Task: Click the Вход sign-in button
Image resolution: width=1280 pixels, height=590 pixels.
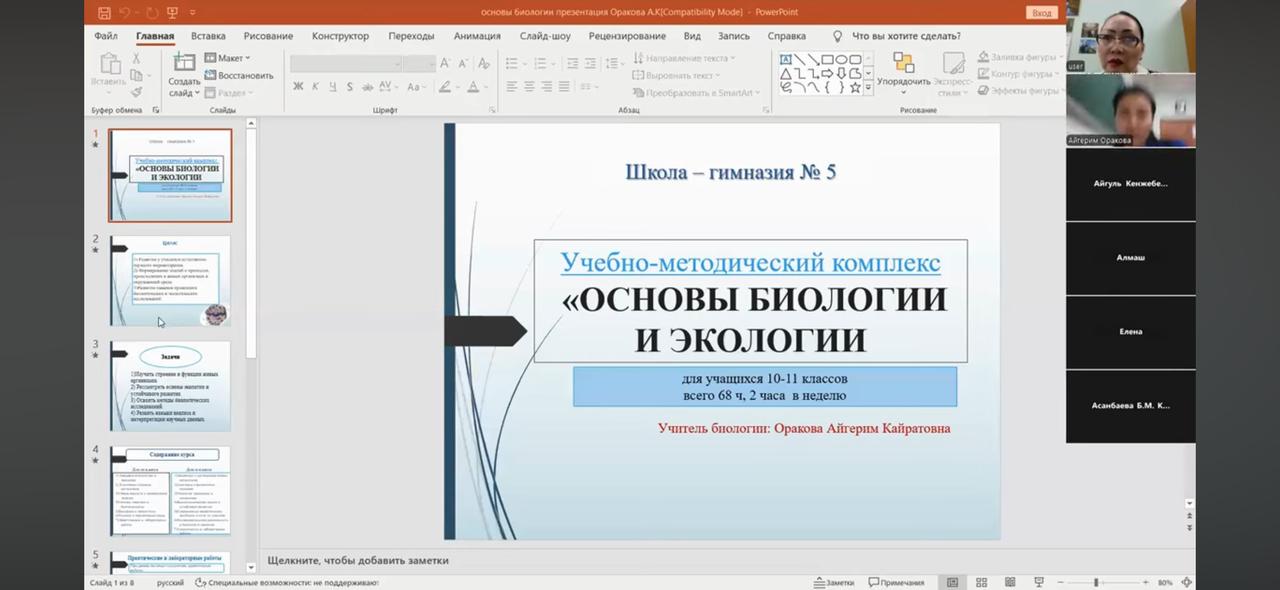Action: tap(1041, 13)
